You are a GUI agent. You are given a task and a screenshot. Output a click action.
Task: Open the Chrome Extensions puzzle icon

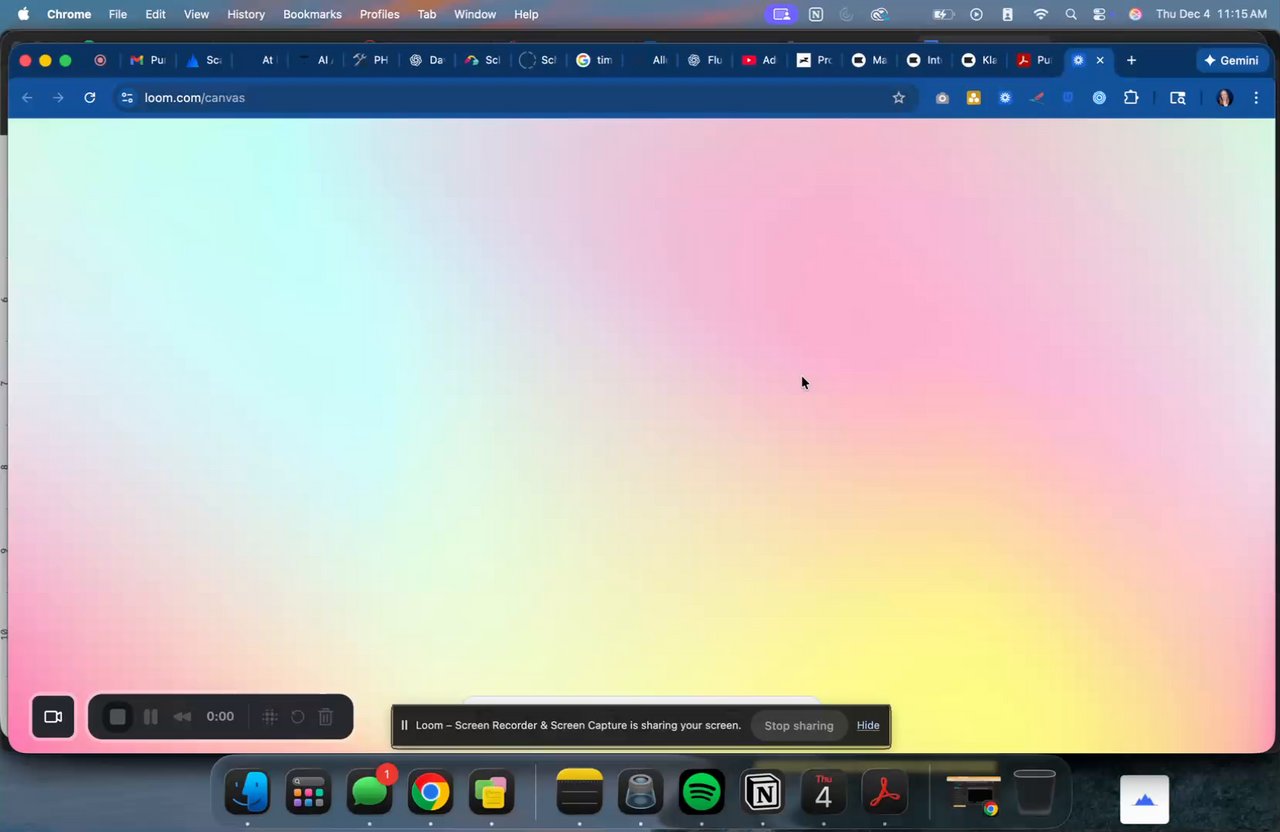coord(1131,98)
